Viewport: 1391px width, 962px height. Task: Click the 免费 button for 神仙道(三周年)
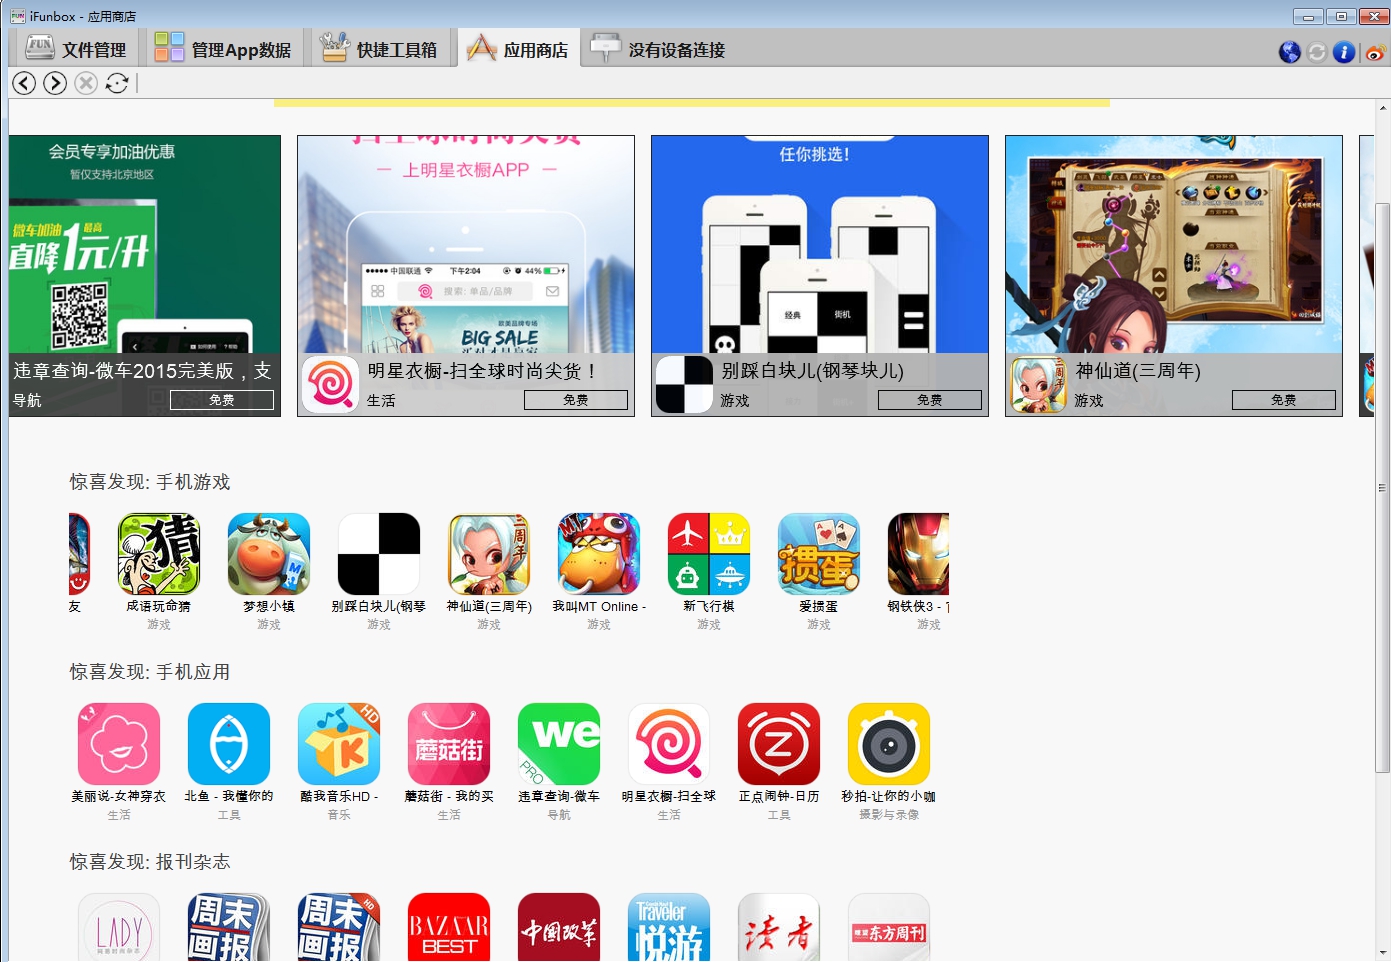click(x=1284, y=399)
